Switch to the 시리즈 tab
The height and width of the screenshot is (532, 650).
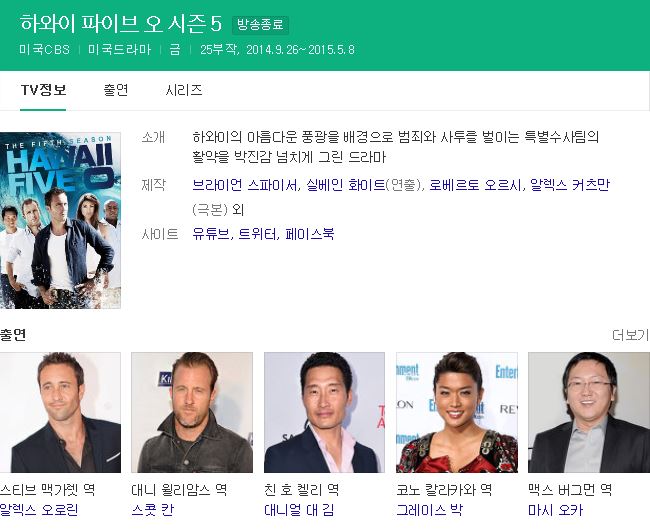click(x=184, y=90)
